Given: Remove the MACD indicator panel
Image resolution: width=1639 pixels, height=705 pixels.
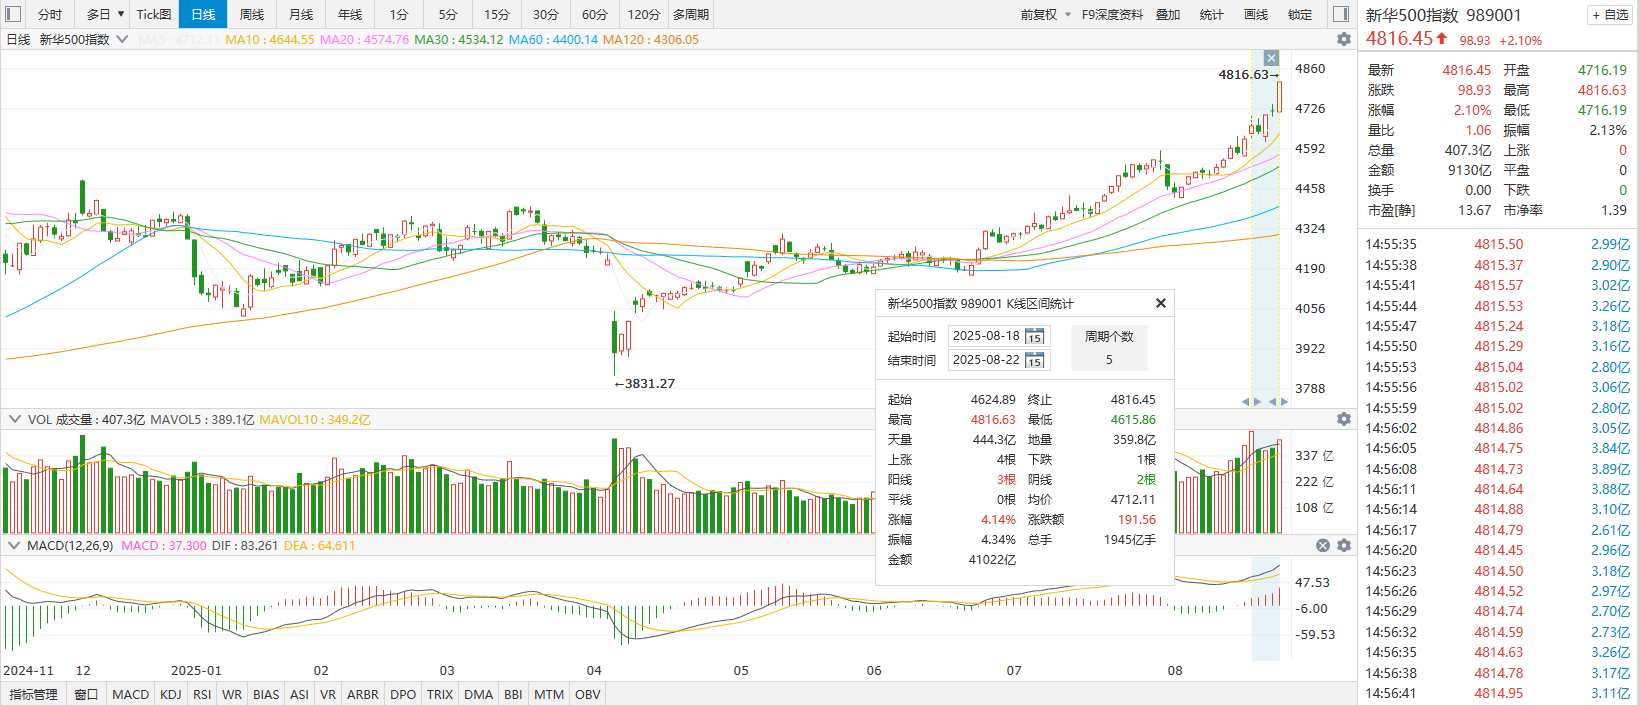Looking at the screenshot, I should click(1323, 546).
